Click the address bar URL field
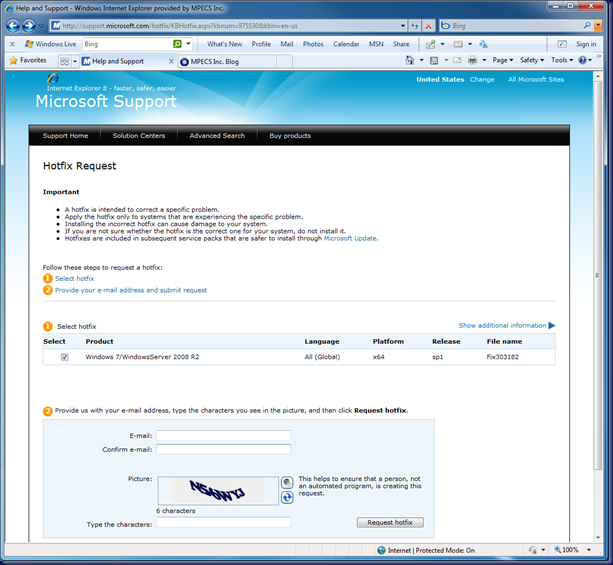This screenshot has height=565, width=613. pyautogui.click(x=229, y=26)
